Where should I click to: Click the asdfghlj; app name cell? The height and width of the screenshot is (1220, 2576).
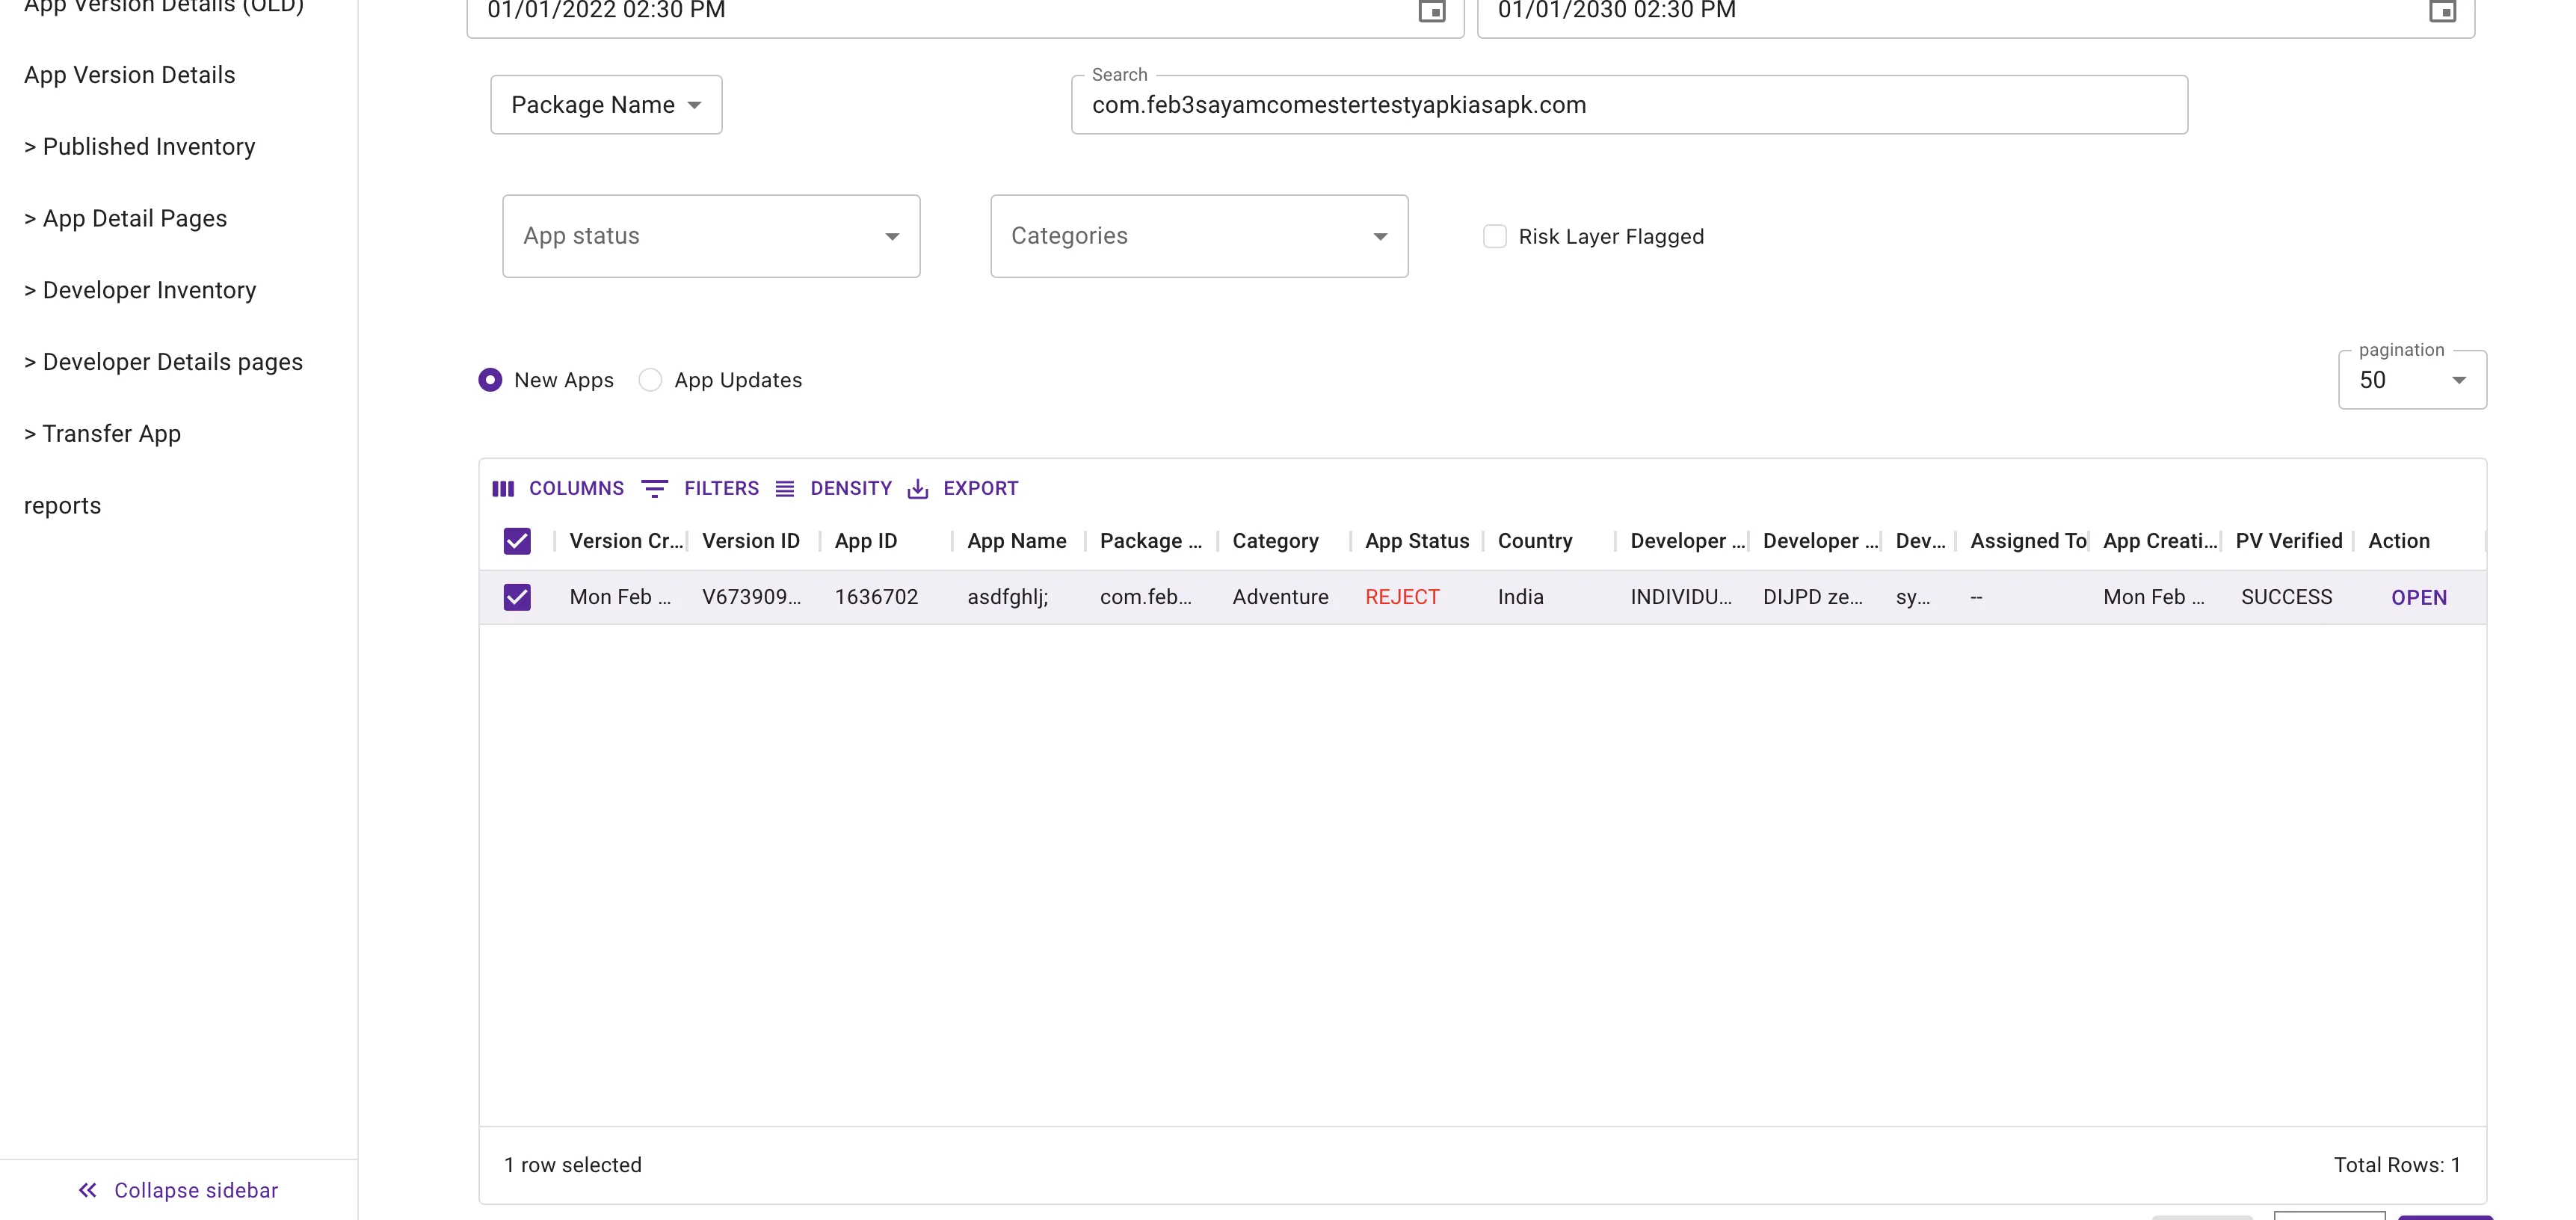click(x=1007, y=597)
